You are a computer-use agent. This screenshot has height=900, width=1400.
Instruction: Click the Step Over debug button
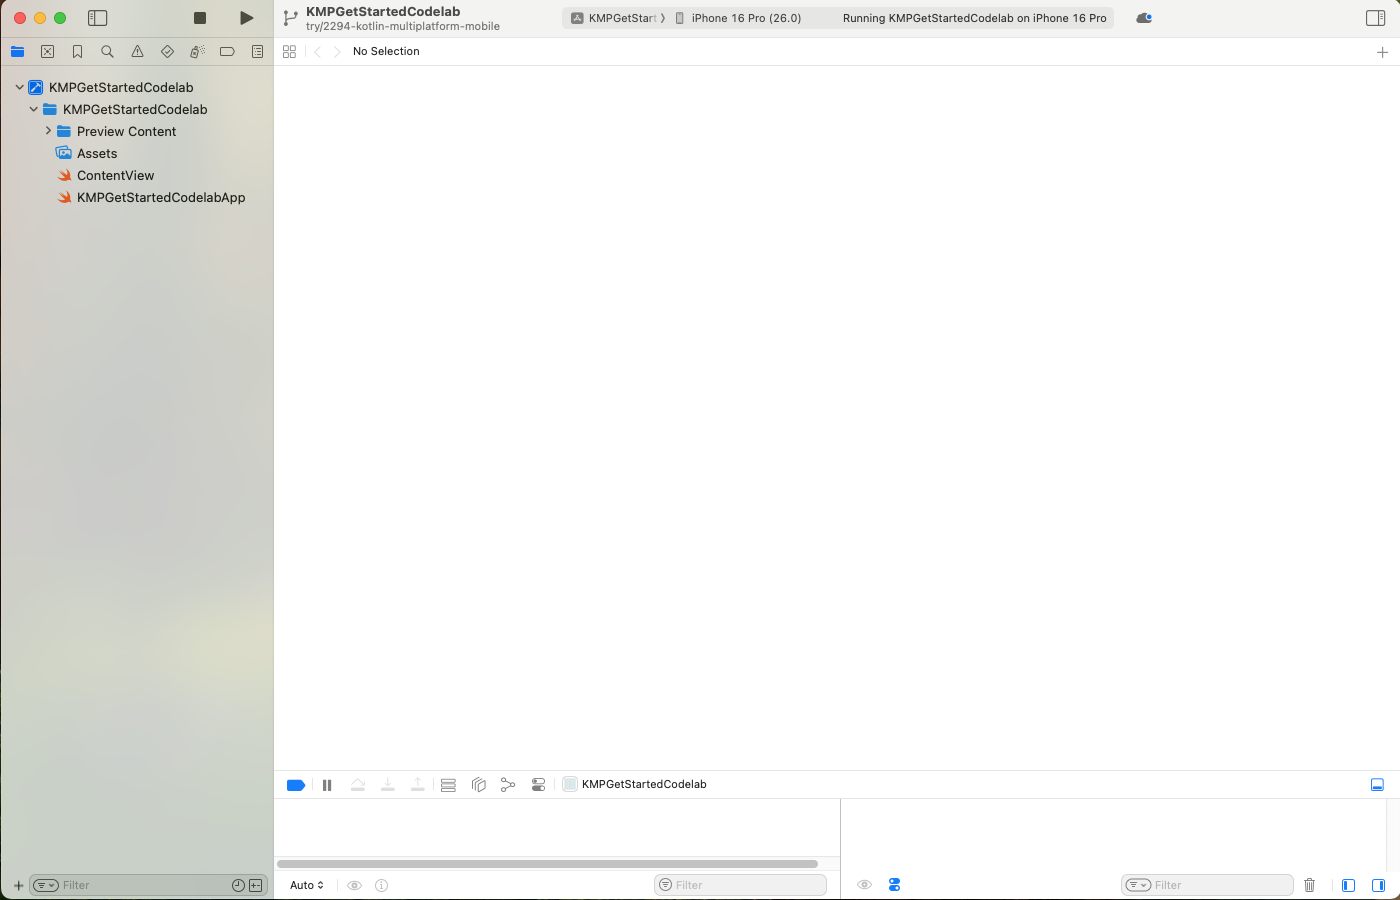click(x=358, y=785)
